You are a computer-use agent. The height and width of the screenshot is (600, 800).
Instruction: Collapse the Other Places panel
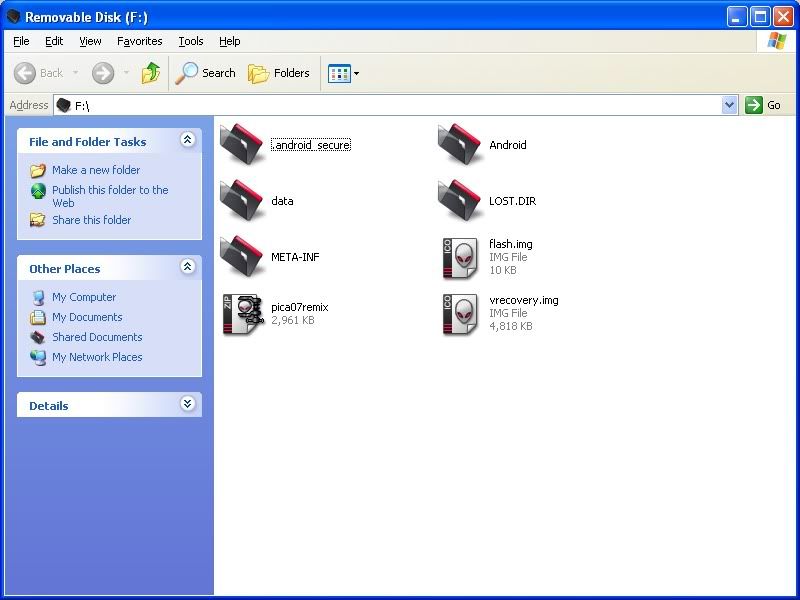click(187, 266)
